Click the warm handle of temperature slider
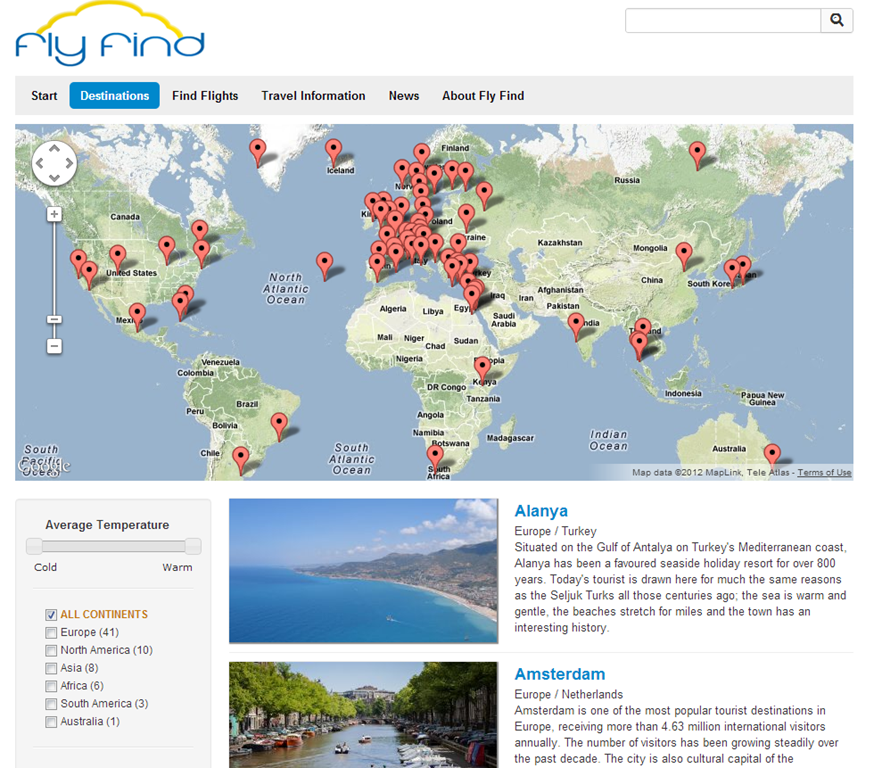882x768 pixels. [x=193, y=546]
